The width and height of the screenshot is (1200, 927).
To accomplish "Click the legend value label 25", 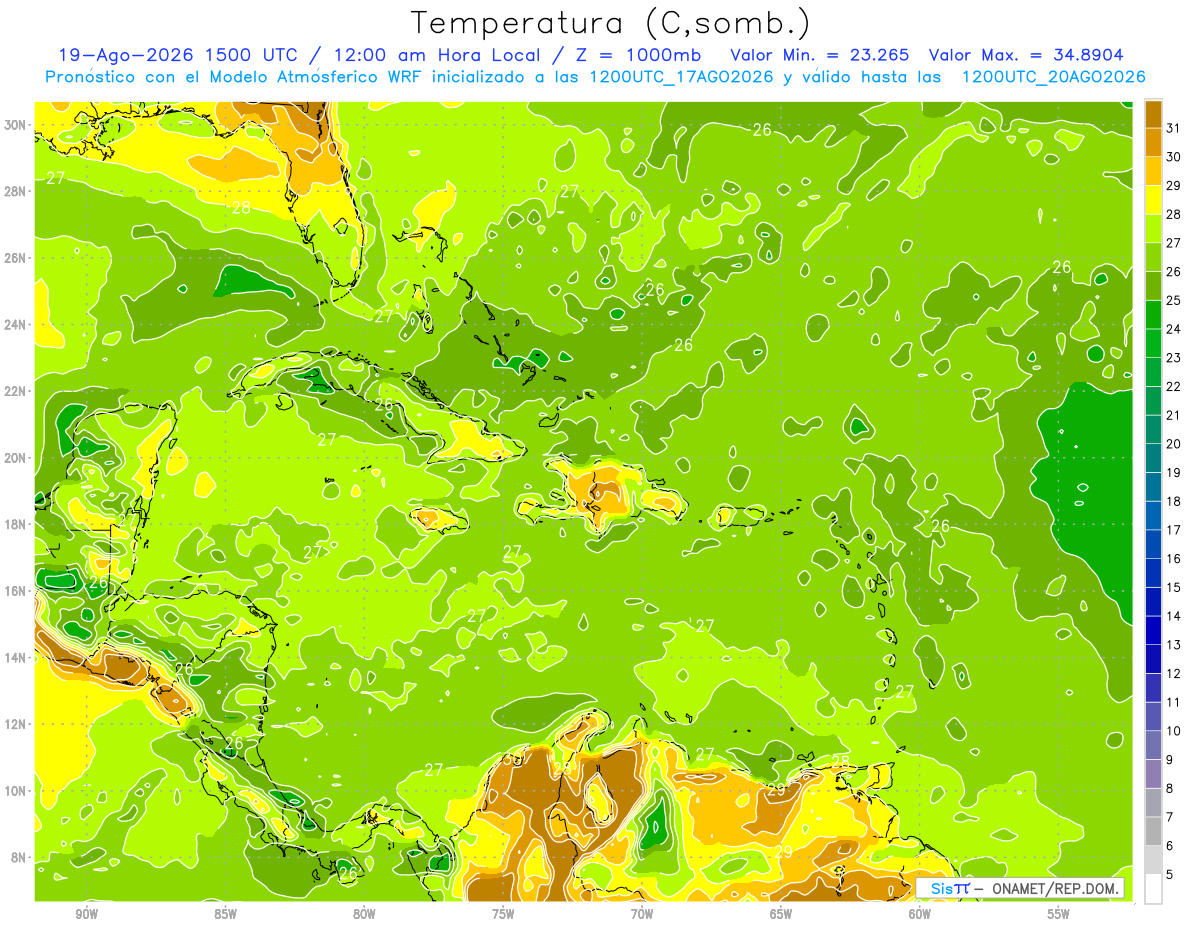I will [1174, 300].
